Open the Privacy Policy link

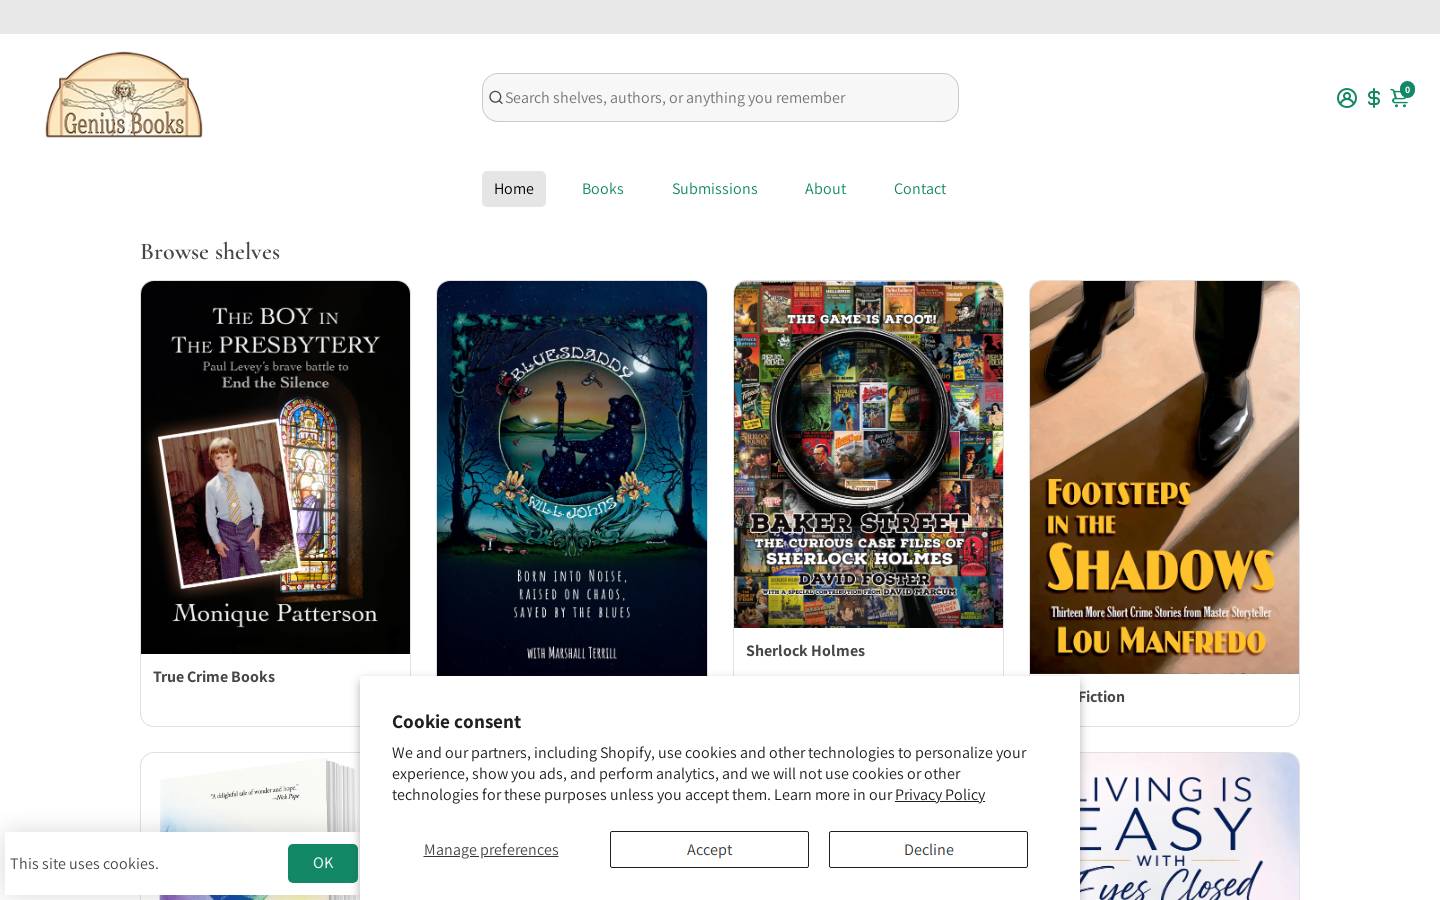940,795
